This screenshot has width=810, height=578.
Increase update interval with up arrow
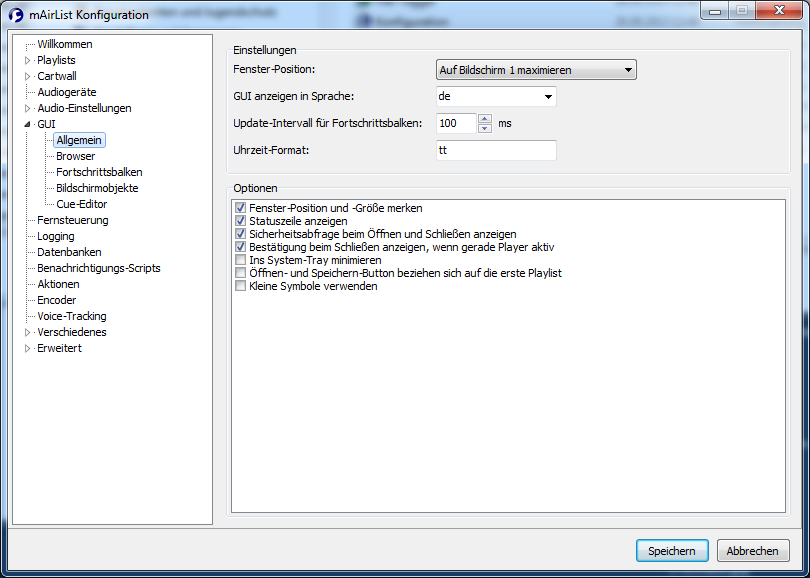485,118
